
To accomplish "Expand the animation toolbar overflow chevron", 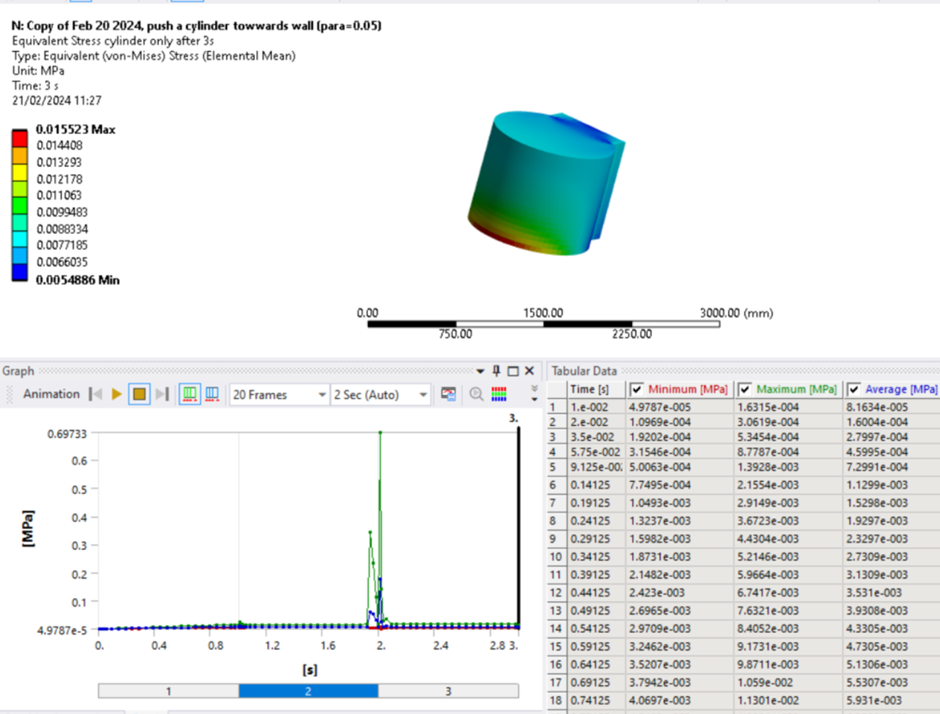I will [534, 393].
